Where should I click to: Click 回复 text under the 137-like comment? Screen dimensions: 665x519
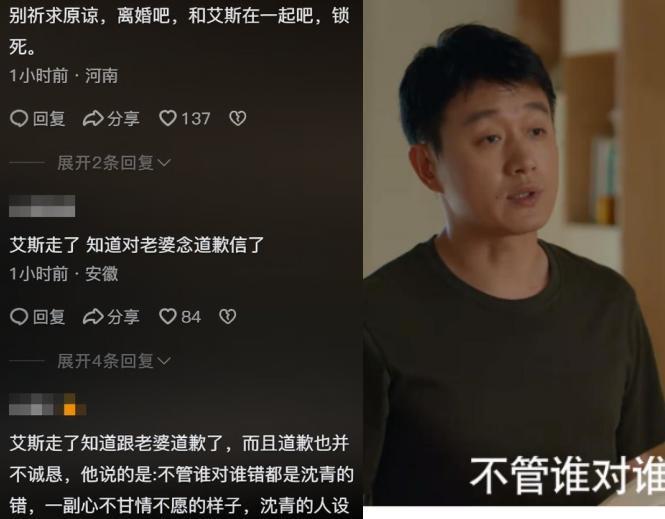tap(49, 119)
